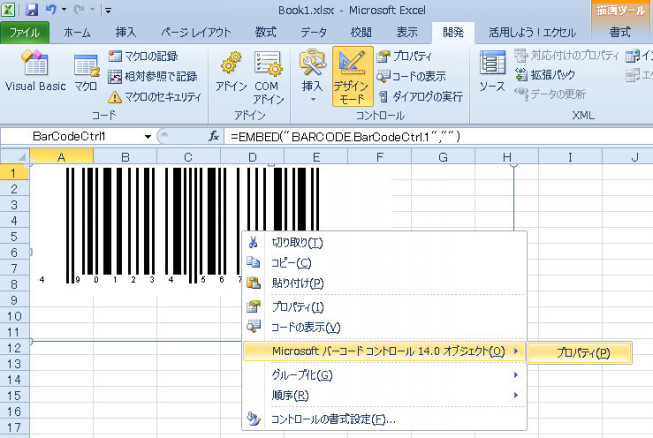Open the Visual Basic editor

35,70
